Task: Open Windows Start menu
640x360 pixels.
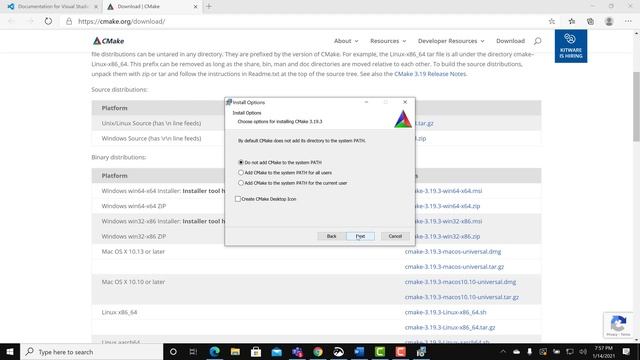Action: click(10, 351)
